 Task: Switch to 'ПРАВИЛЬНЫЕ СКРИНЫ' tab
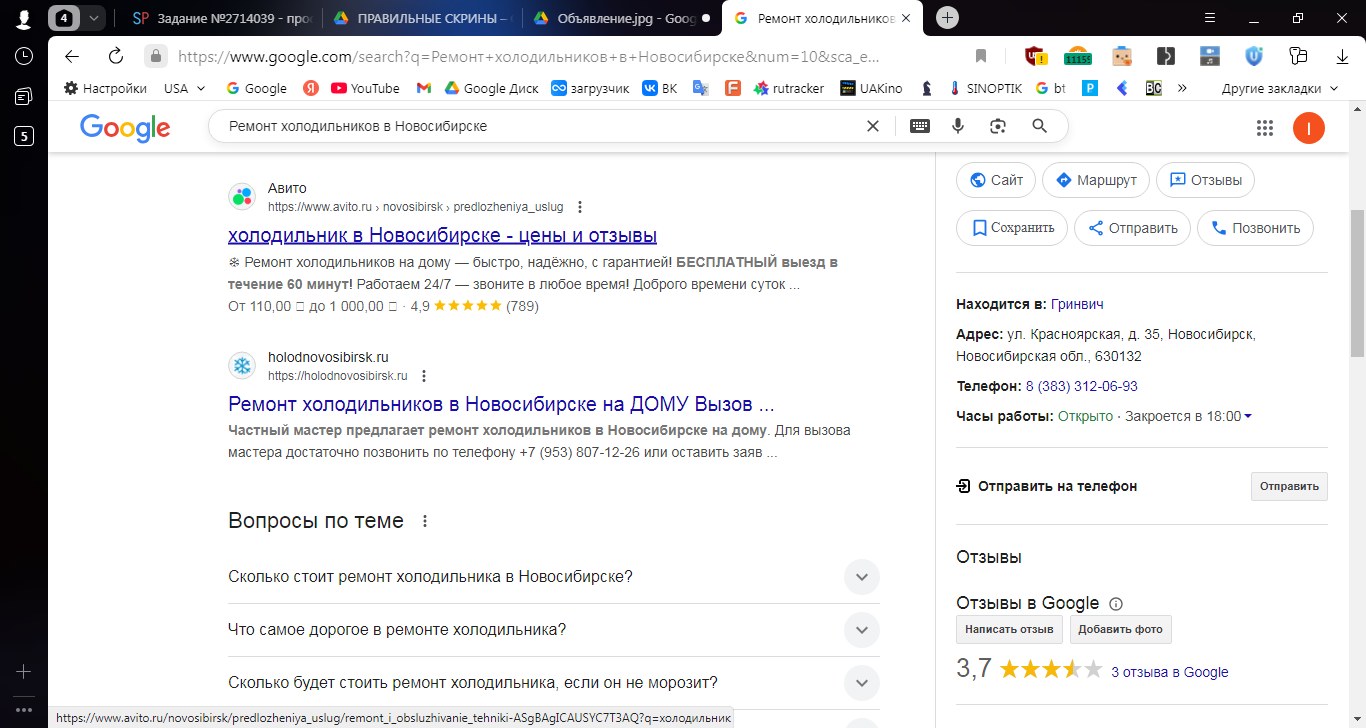click(x=422, y=18)
